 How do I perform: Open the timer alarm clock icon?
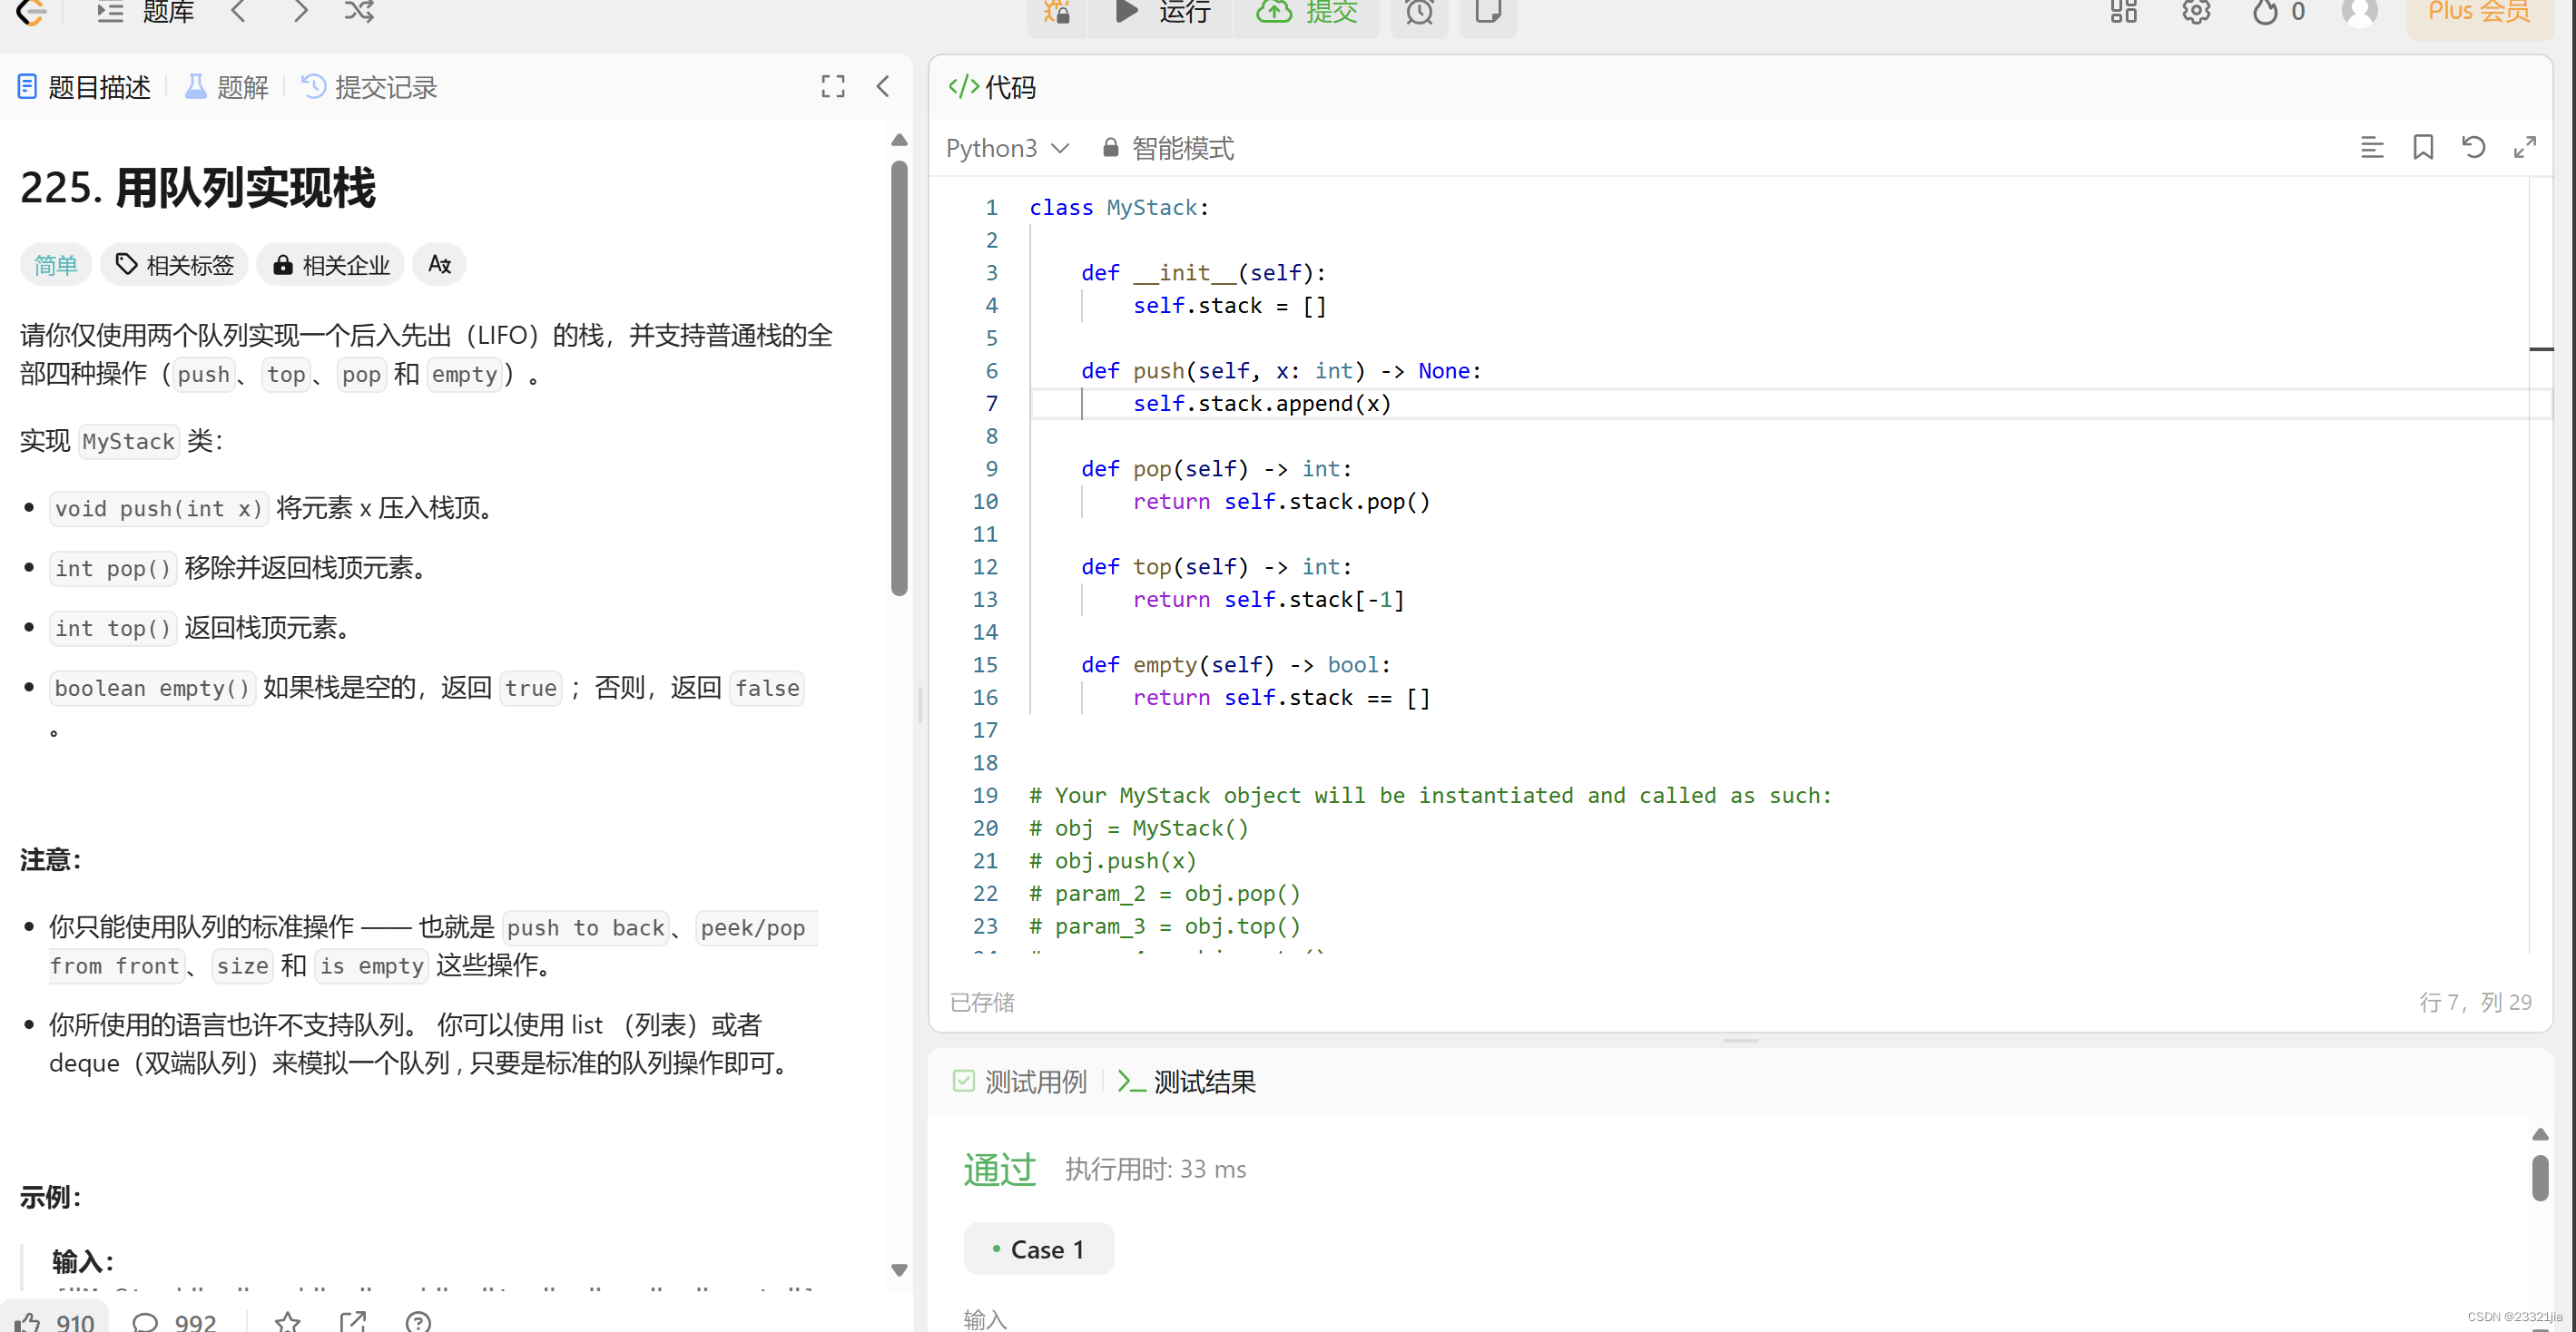[1419, 12]
